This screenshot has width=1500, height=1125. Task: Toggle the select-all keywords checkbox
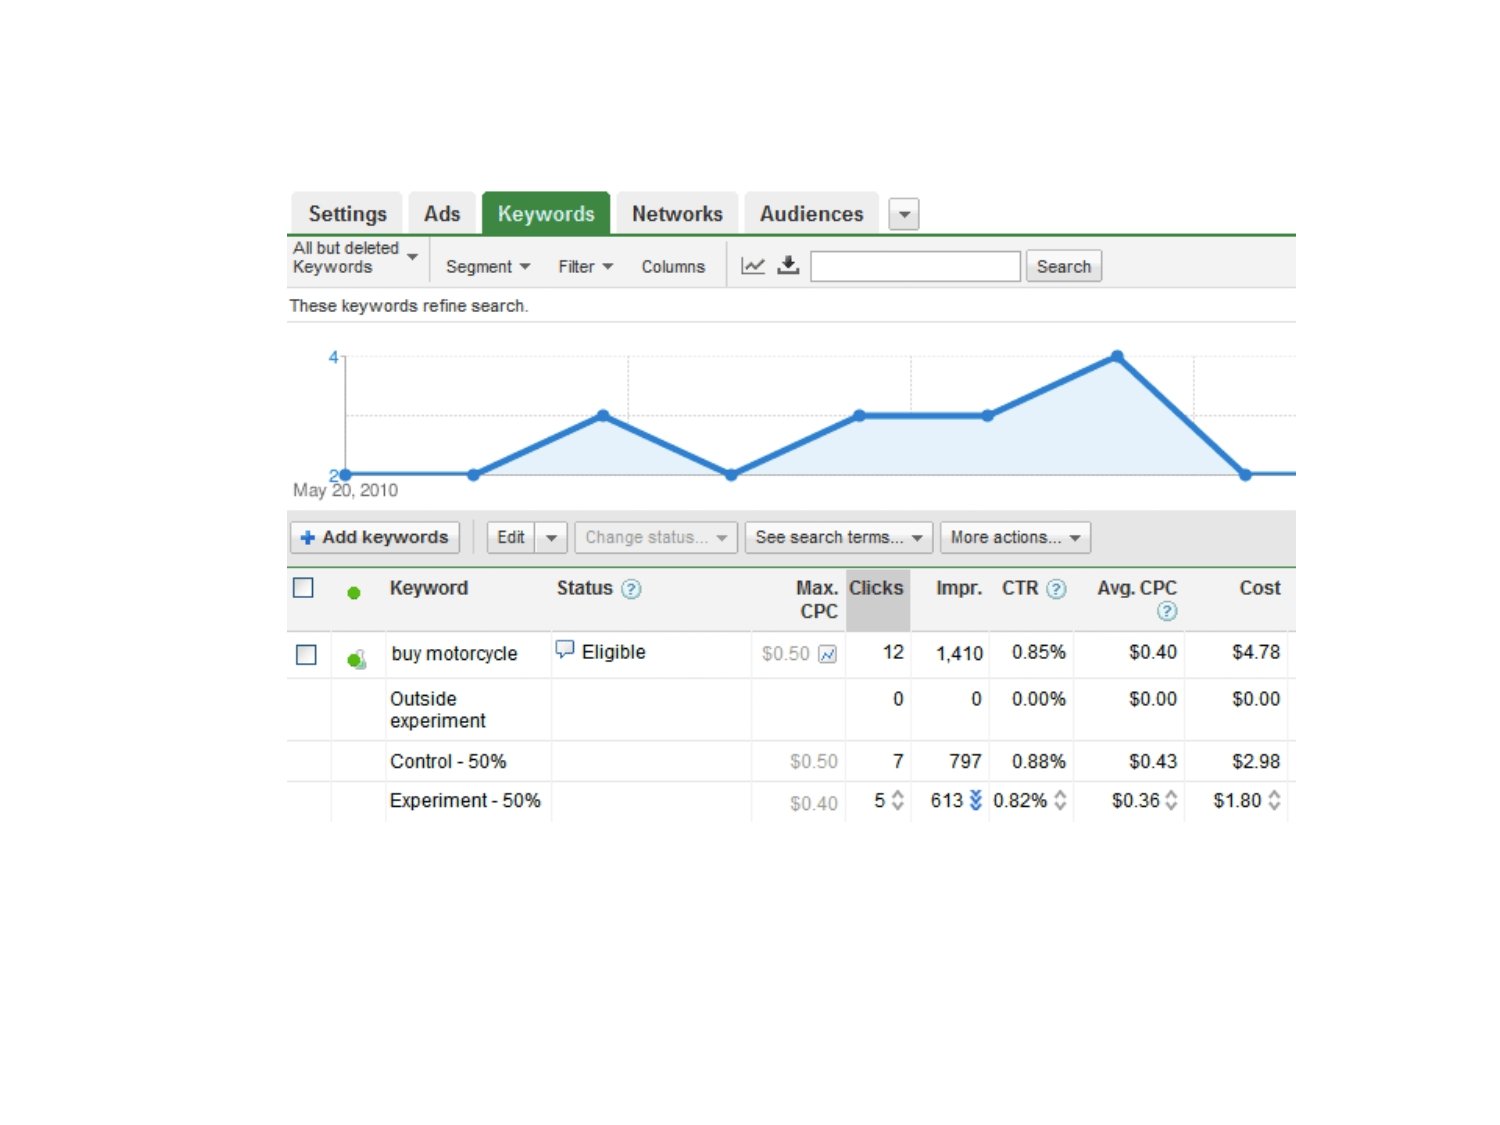303,588
